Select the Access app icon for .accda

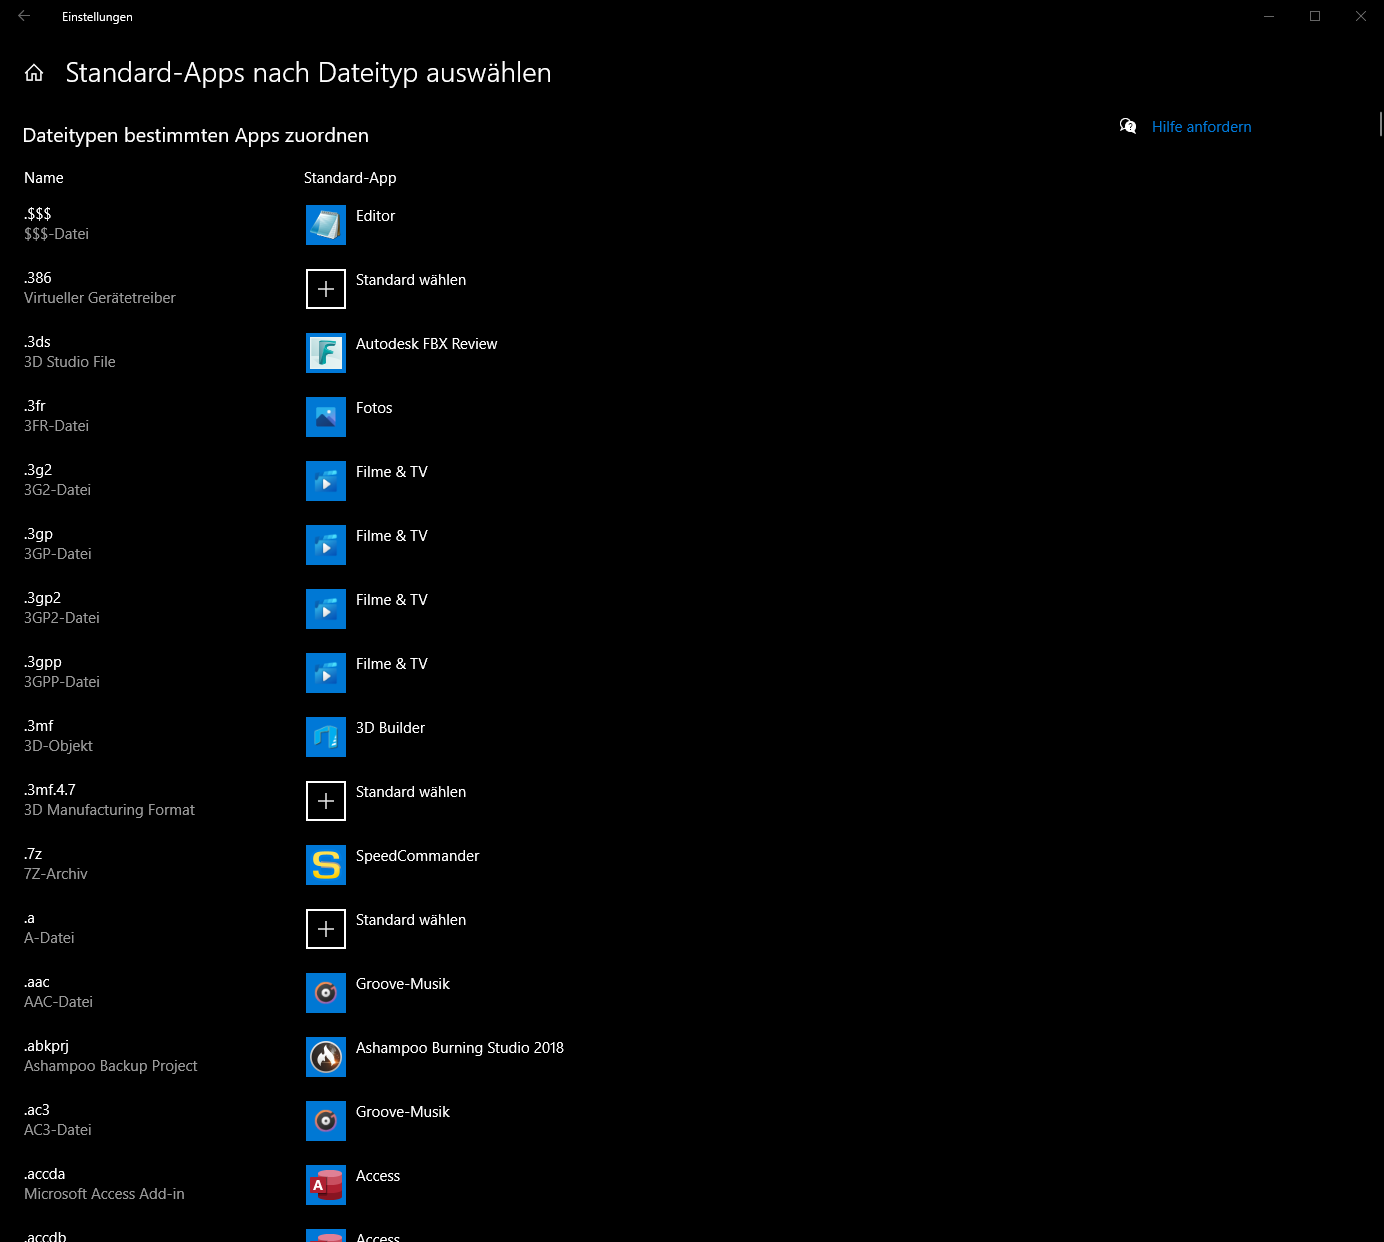click(x=325, y=1185)
